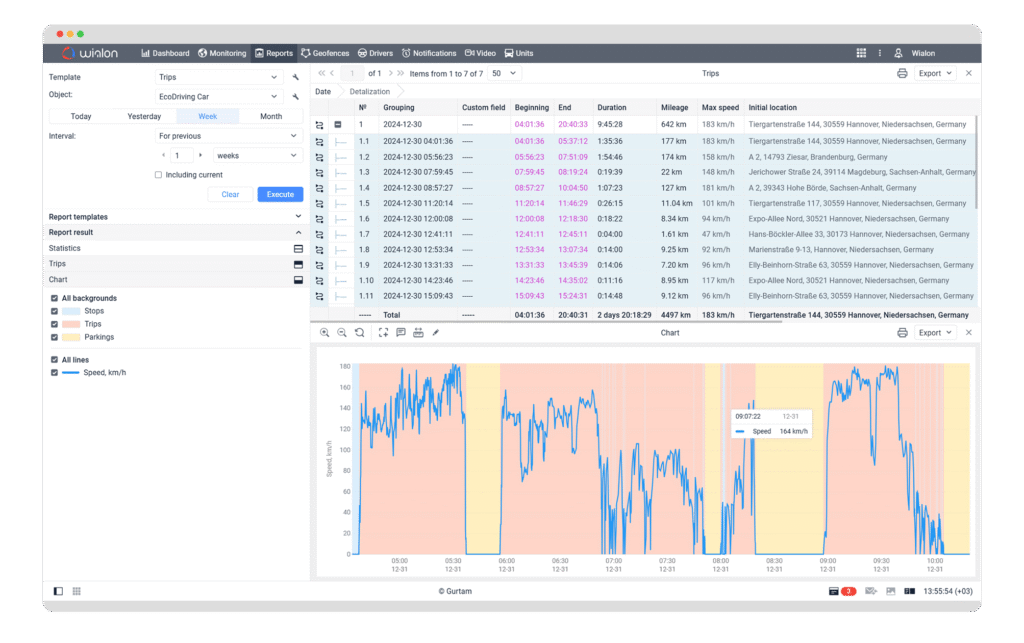Click the wrench icon next to Object
Viewport: 1024px width, 643px height.
tap(296, 97)
